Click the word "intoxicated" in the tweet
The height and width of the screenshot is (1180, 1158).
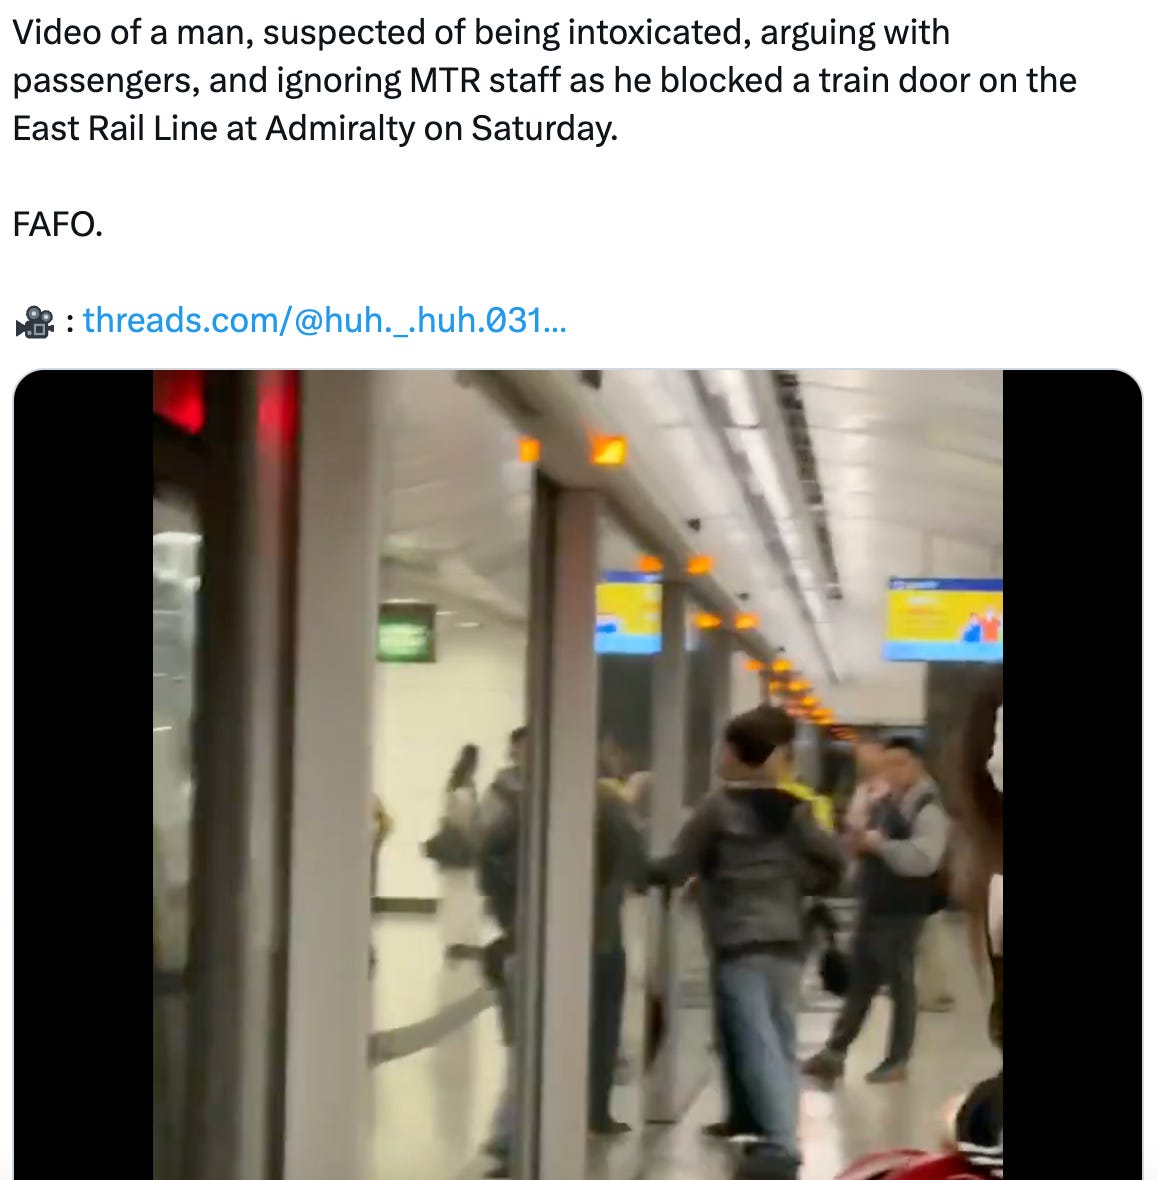tap(658, 32)
